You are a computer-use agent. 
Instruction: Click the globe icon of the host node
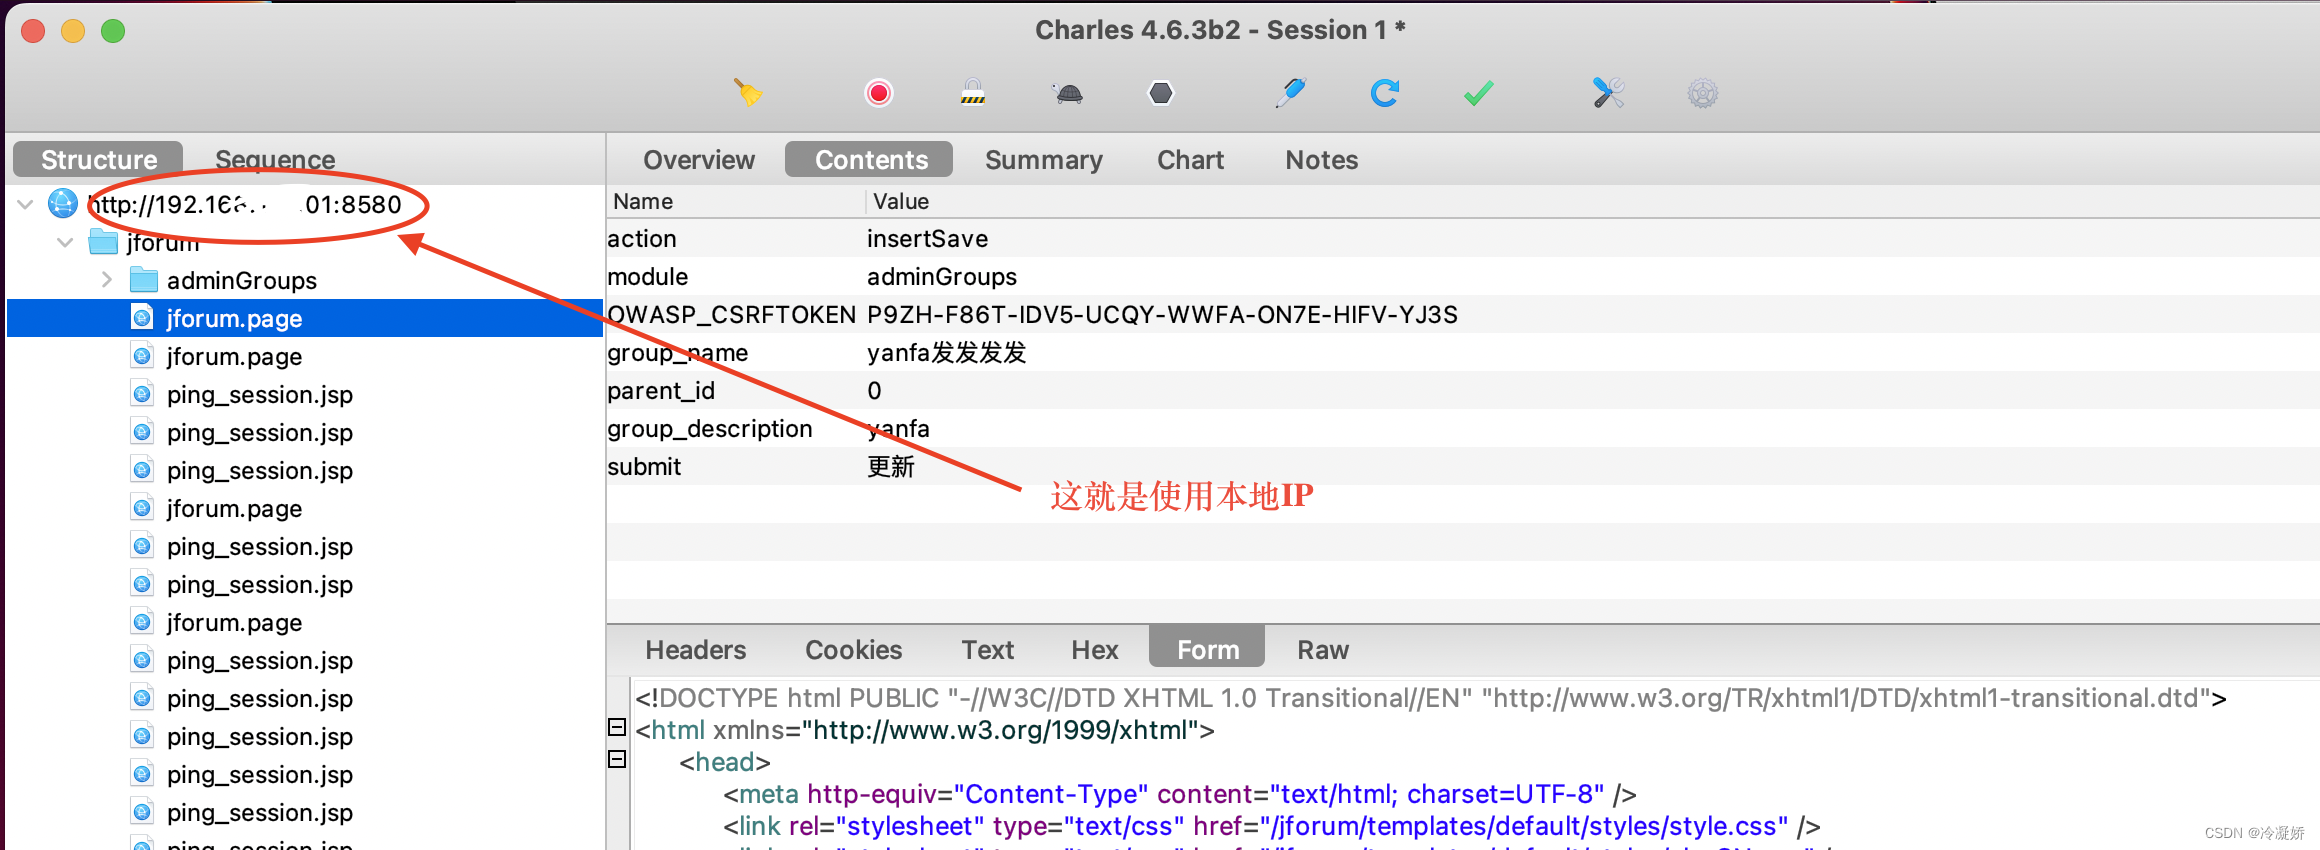(63, 204)
